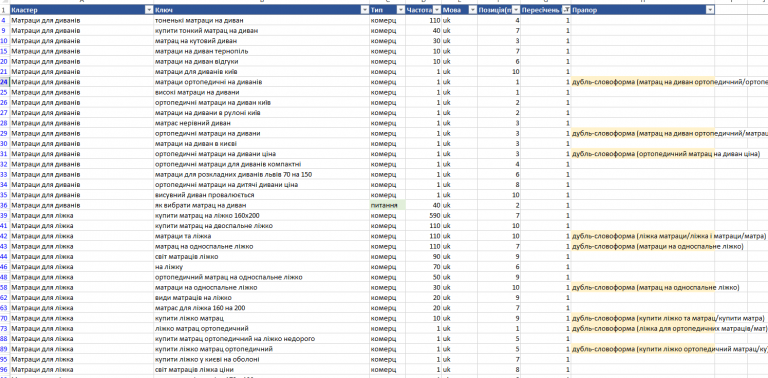Select cell 'як вибрати матрац на диван'
Screen dimensions: 768x378
click(261, 206)
